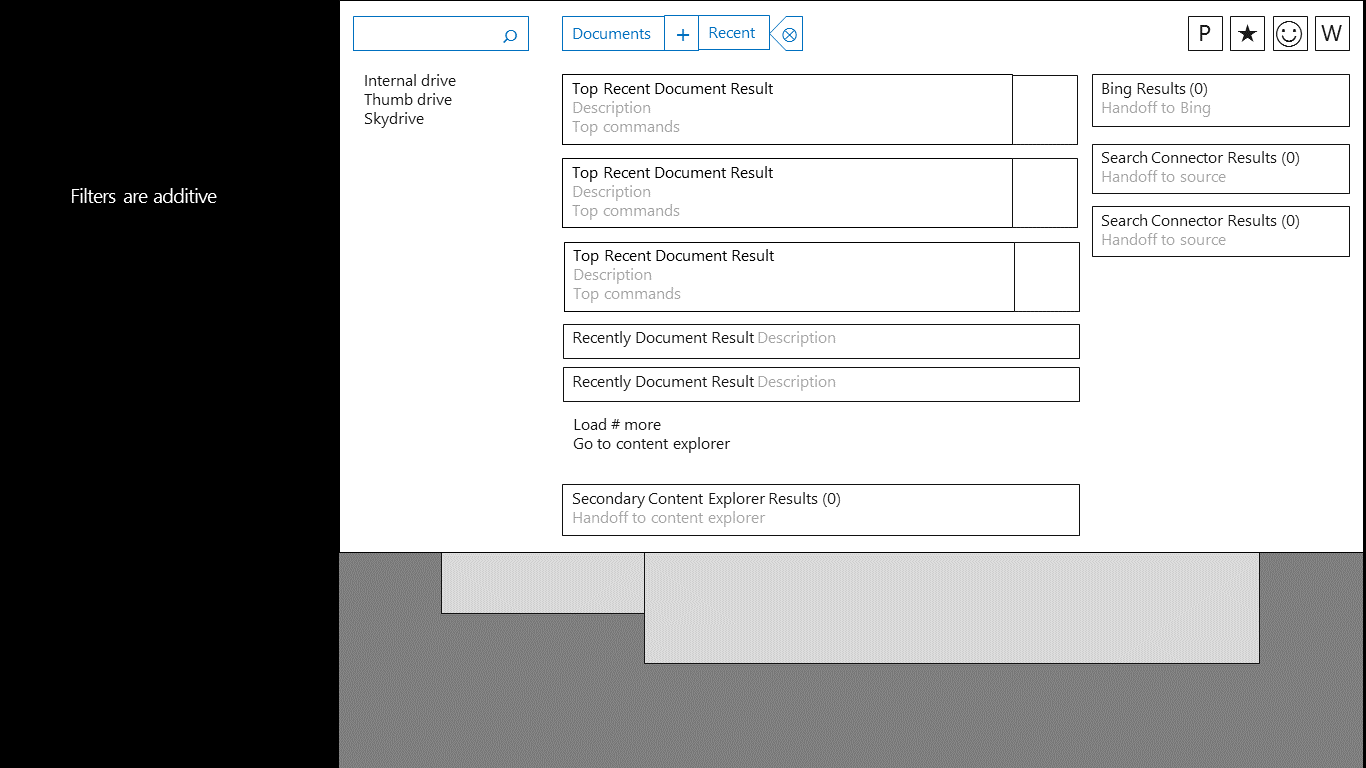Filter by Skydrive

click(394, 119)
